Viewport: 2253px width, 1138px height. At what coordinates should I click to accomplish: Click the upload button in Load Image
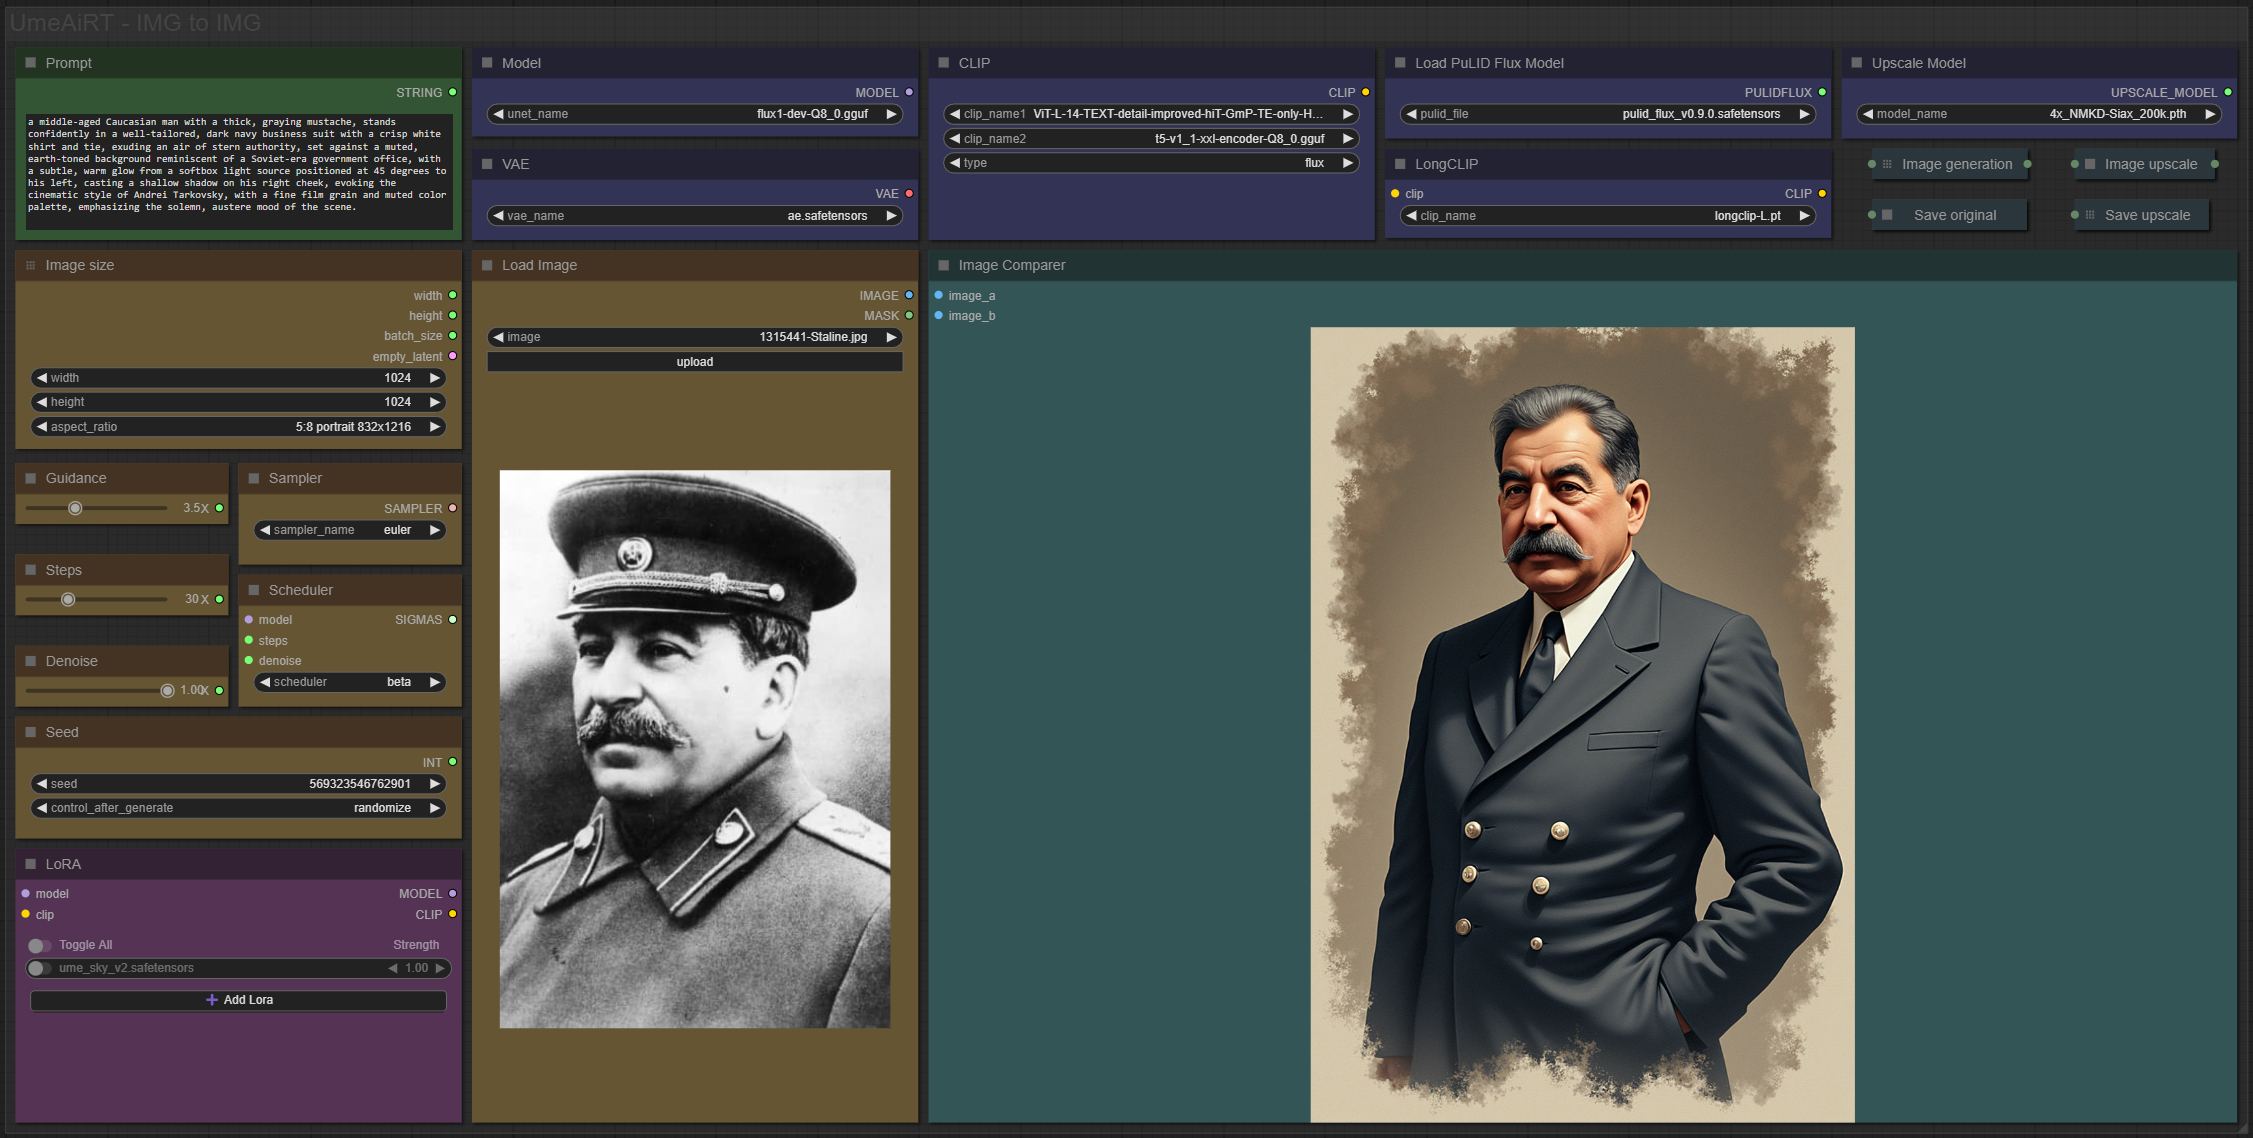pos(694,362)
